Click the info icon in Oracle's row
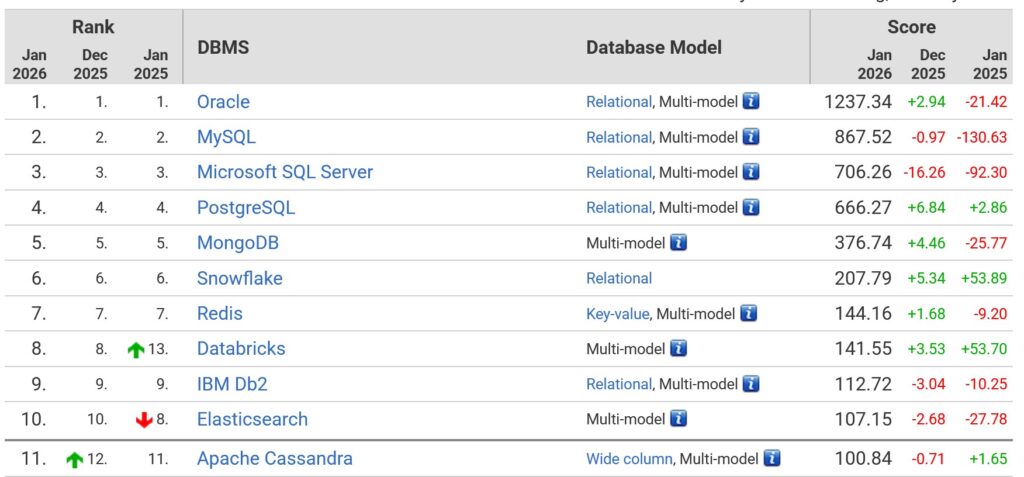The height and width of the screenshot is (477, 1024). tap(751, 102)
